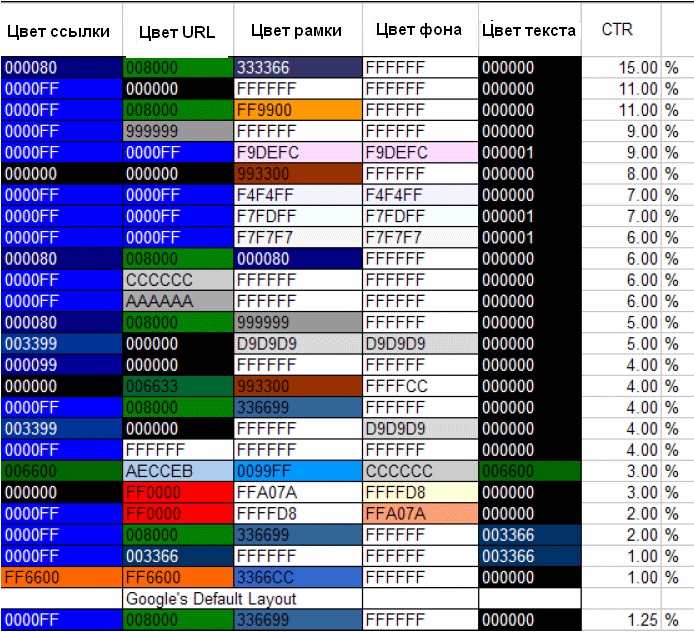Click the CTR column header

pyautogui.click(x=616, y=30)
